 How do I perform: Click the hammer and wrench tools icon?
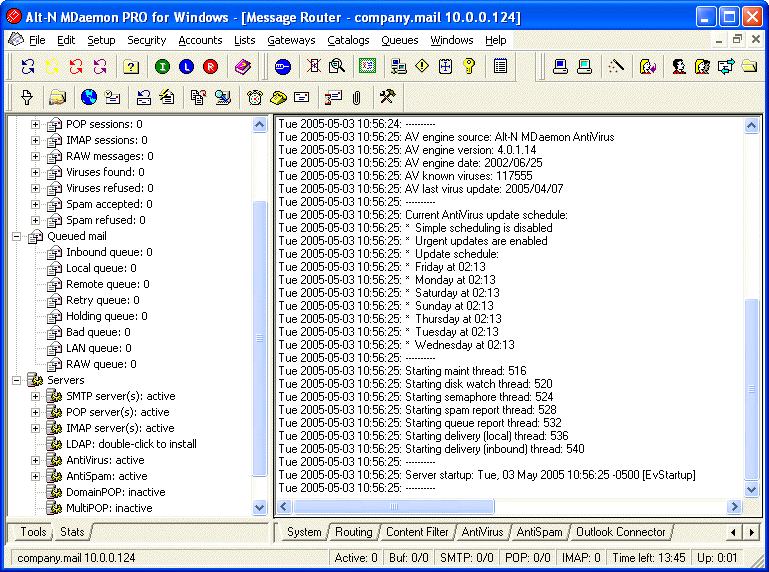(388, 98)
